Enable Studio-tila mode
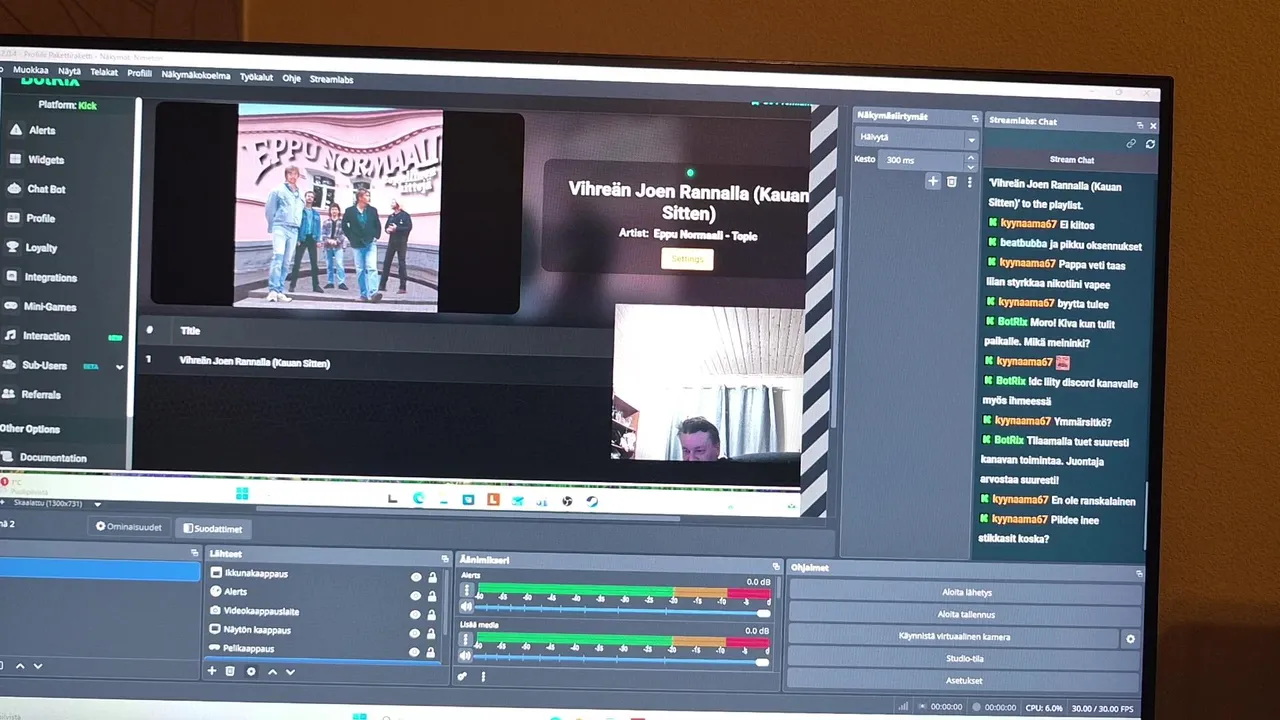The image size is (1280, 720). tap(965, 659)
